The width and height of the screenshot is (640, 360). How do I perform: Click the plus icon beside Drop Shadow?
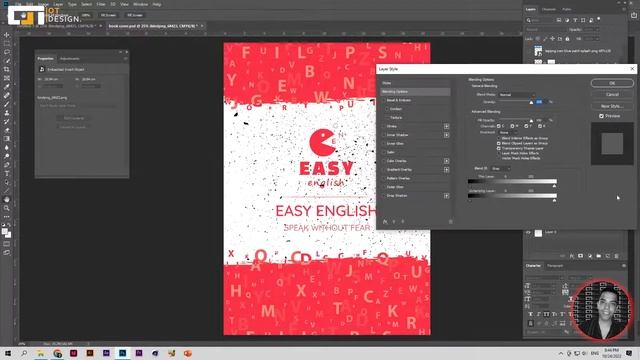[x=447, y=196]
